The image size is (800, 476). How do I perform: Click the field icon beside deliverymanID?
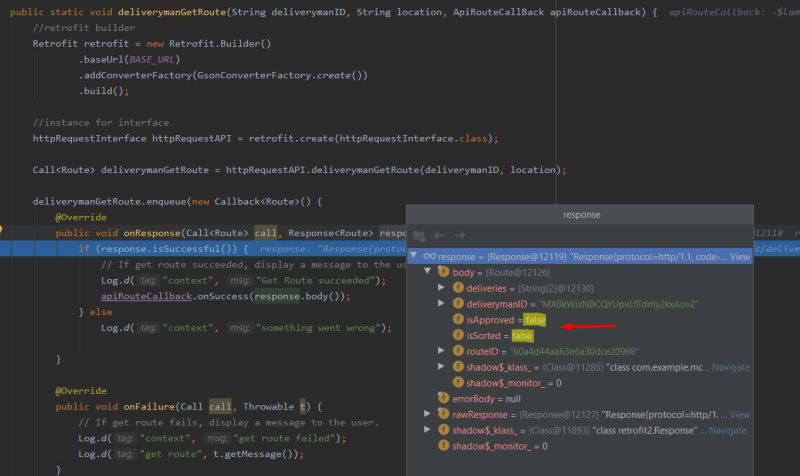(458, 304)
